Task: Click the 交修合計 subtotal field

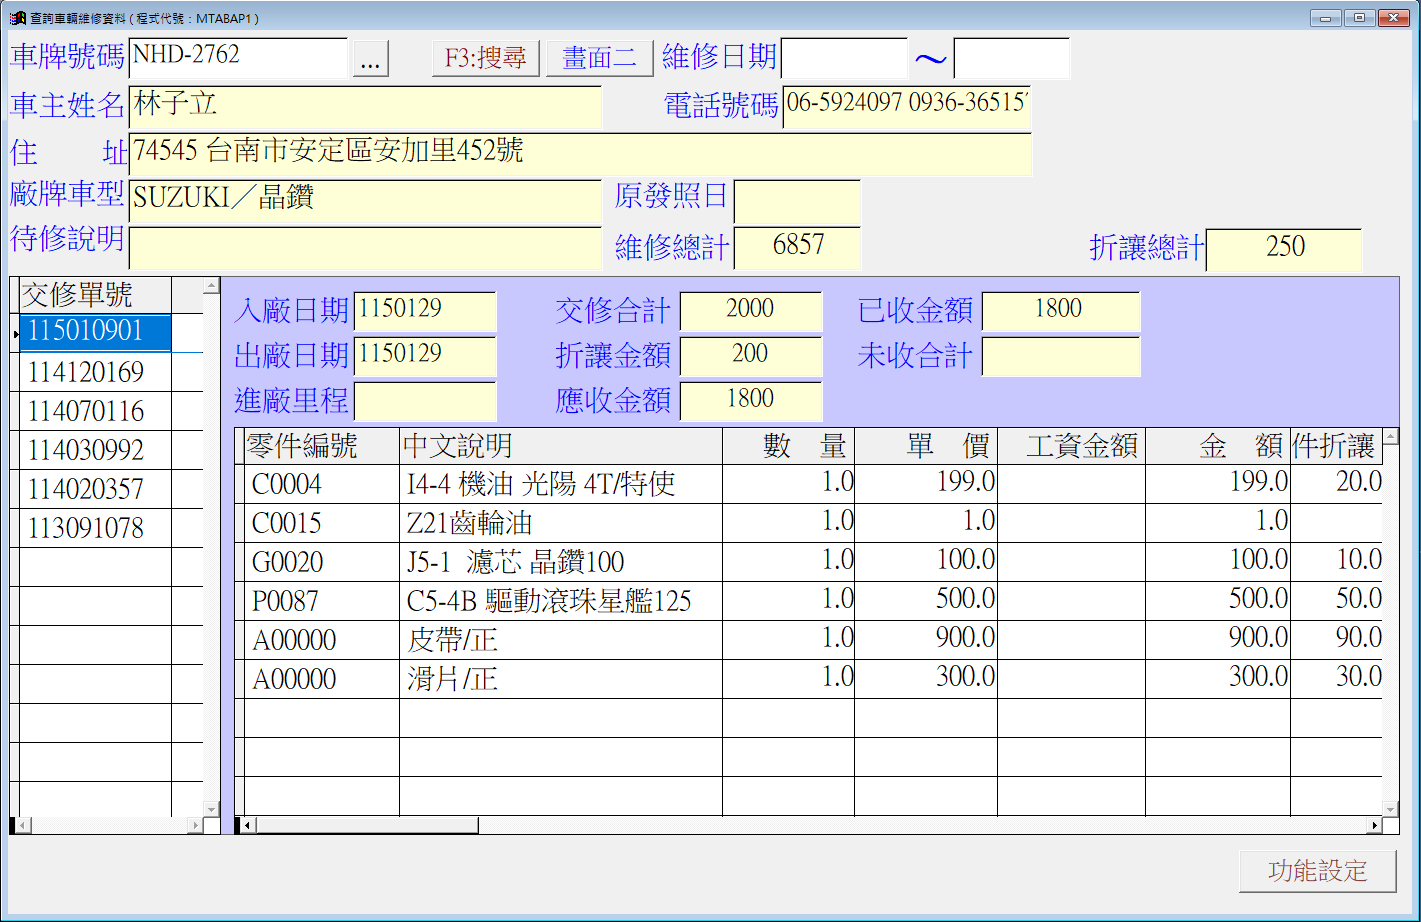Action: point(751,311)
